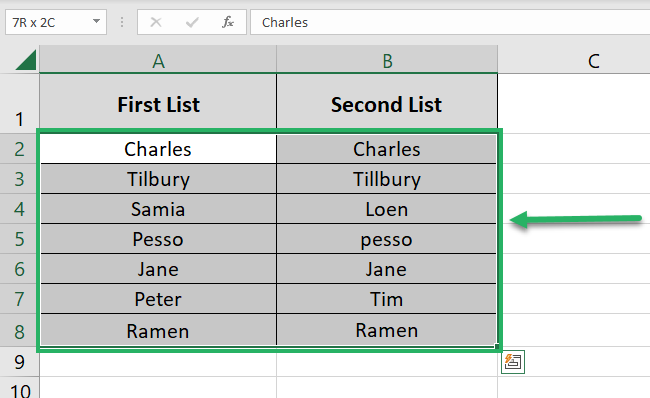Click the formula bar containing Charles

(x=450, y=22)
